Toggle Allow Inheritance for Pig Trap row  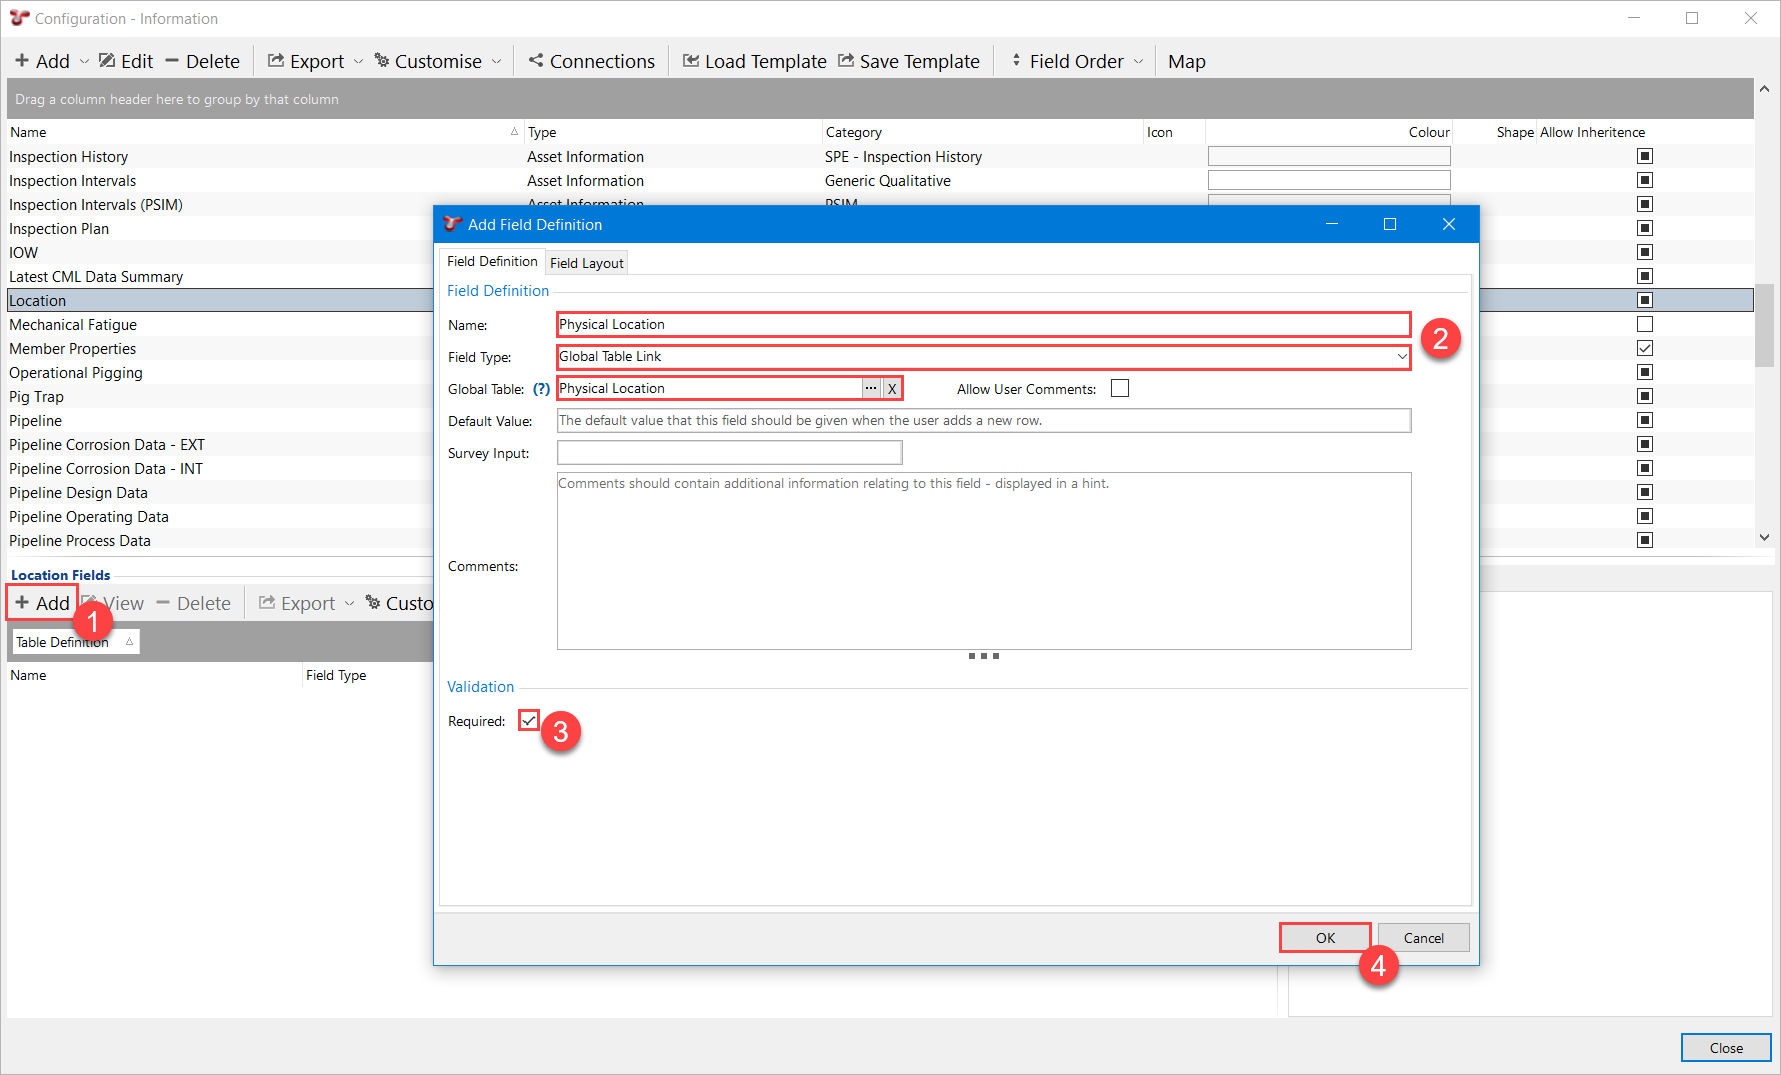click(1645, 396)
